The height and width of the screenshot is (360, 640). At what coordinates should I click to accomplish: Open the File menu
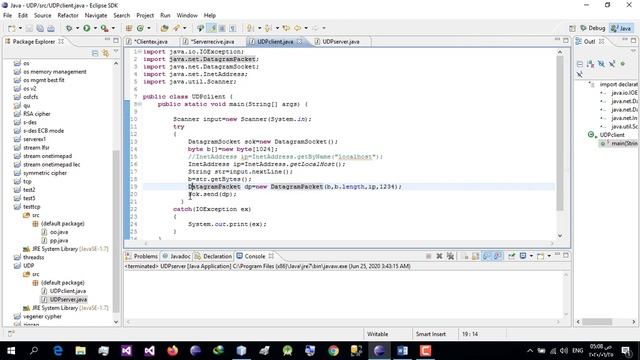[7, 16]
